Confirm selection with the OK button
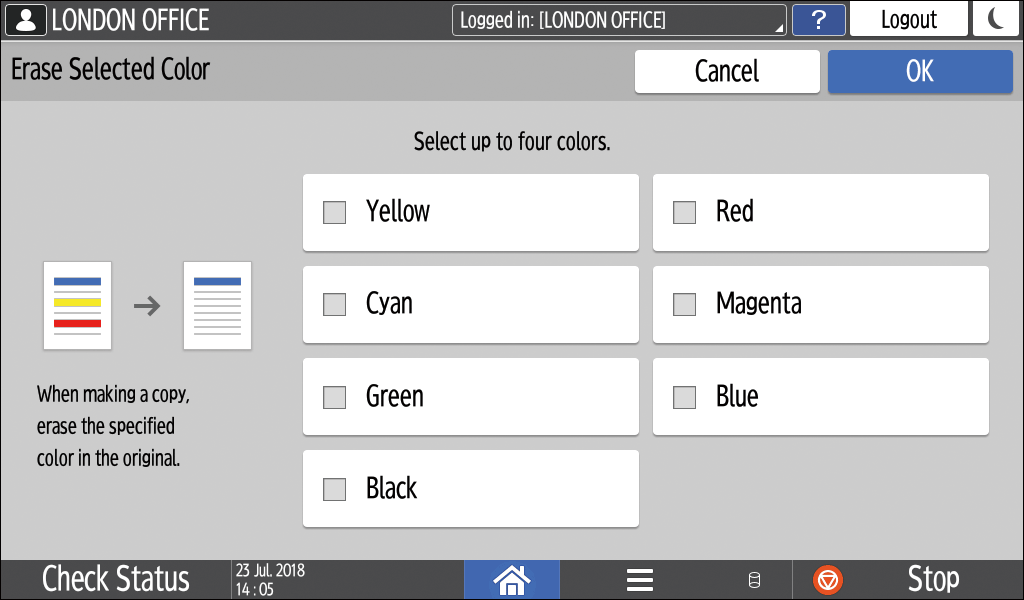The width and height of the screenshot is (1024, 600). [920, 71]
